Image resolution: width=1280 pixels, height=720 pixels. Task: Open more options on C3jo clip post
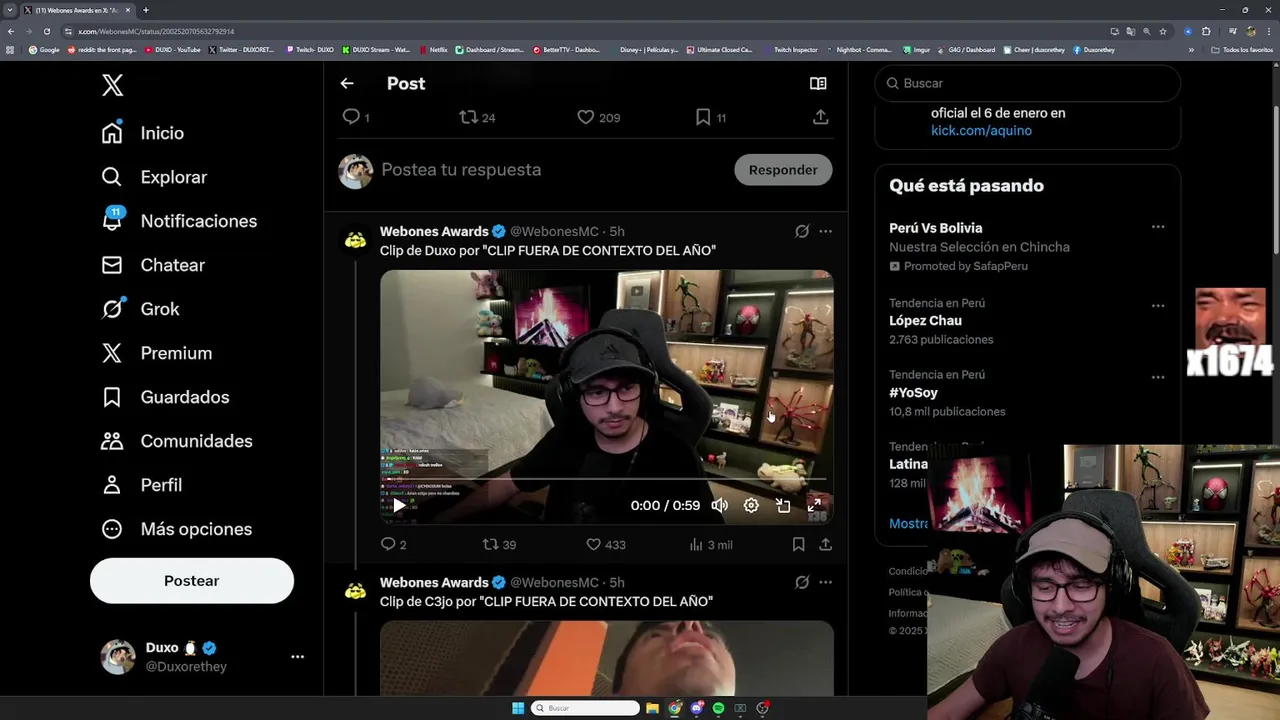[x=825, y=582]
